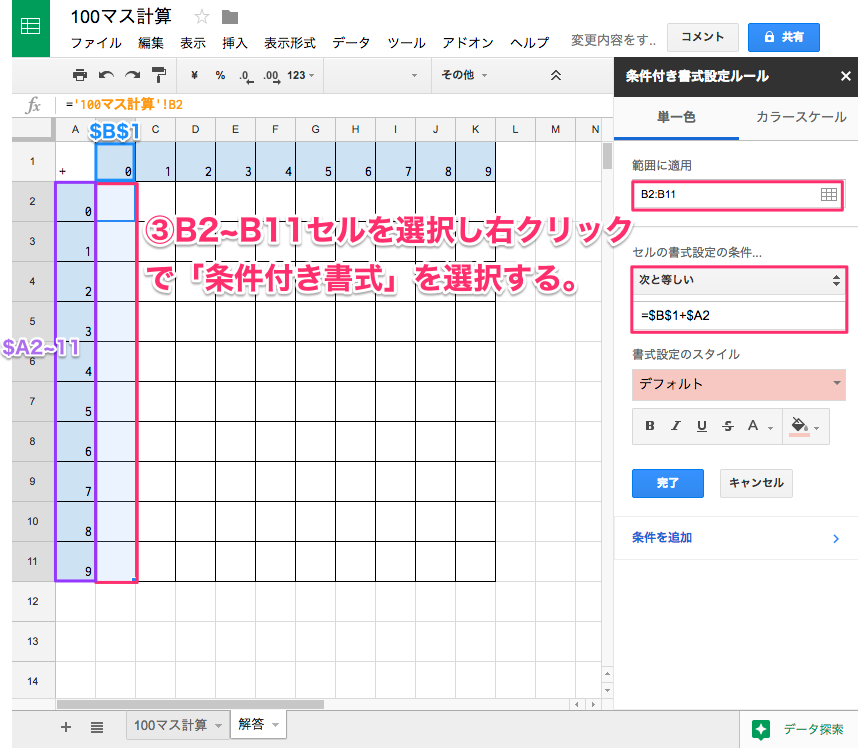The height and width of the screenshot is (748, 858).
Task: Undo the last action
Action: coord(106,75)
